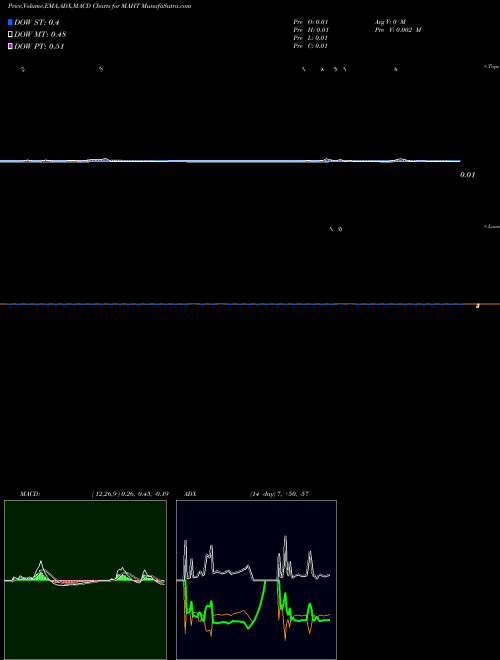The image size is (500, 660).
Task: Click the 0.01 price axis label
Action: pos(467,175)
